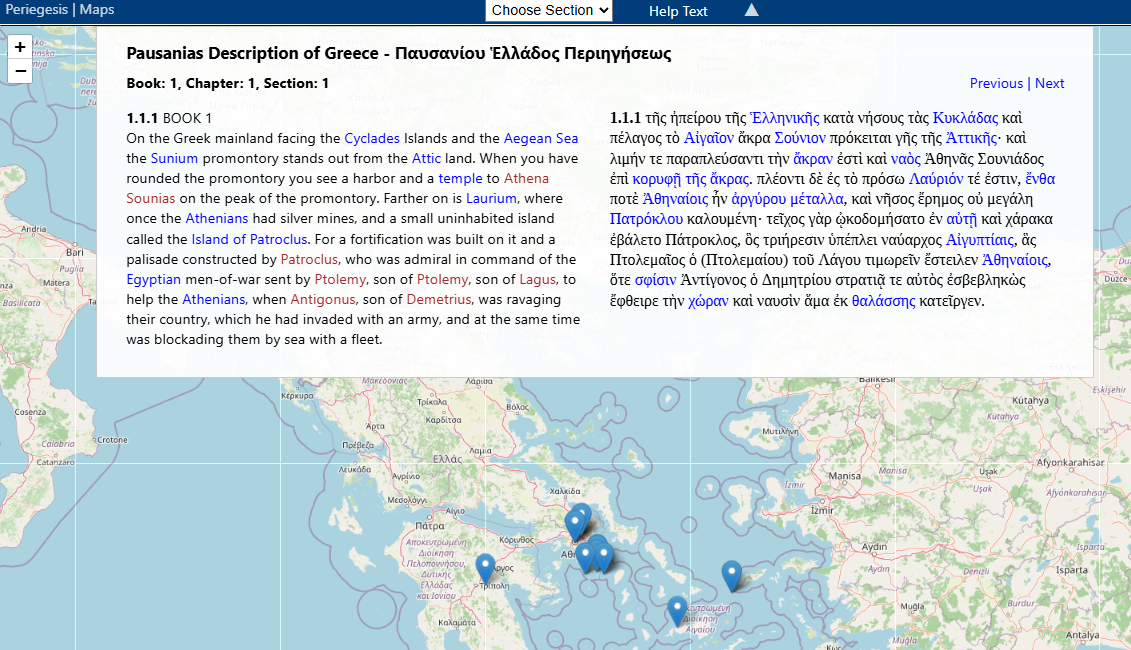
Task: Zoom in on the map
Action: [x=20, y=47]
